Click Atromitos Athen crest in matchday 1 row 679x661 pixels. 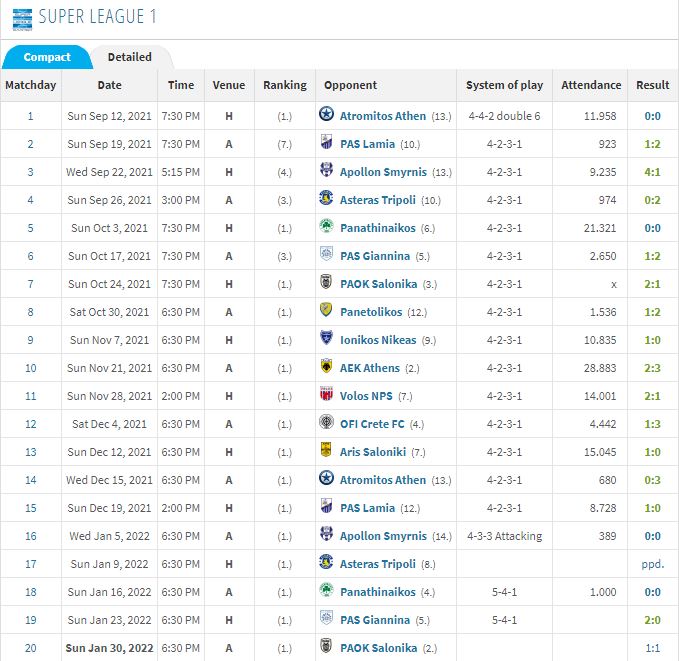(326, 114)
